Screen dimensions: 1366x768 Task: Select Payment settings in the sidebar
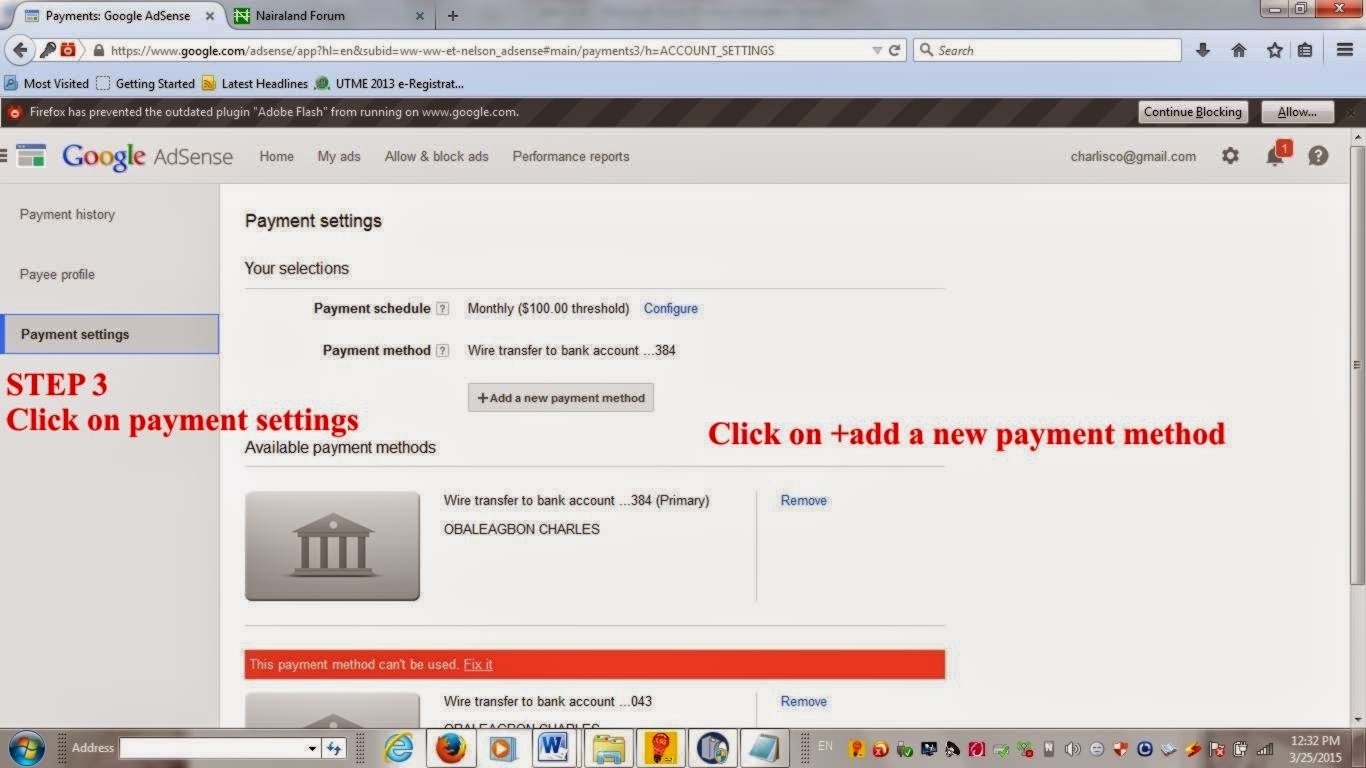click(x=110, y=334)
